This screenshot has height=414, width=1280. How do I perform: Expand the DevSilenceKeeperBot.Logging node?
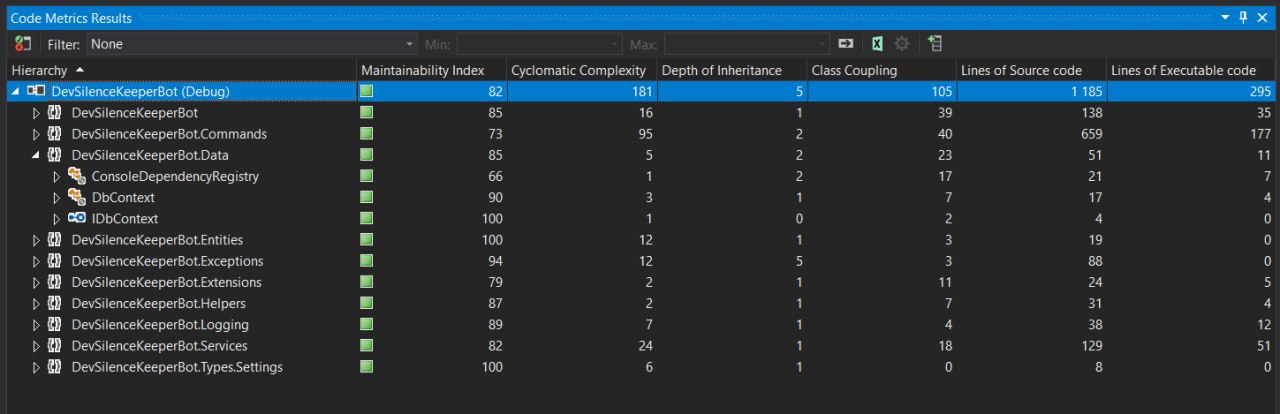pyautogui.click(x=36, y=325)
